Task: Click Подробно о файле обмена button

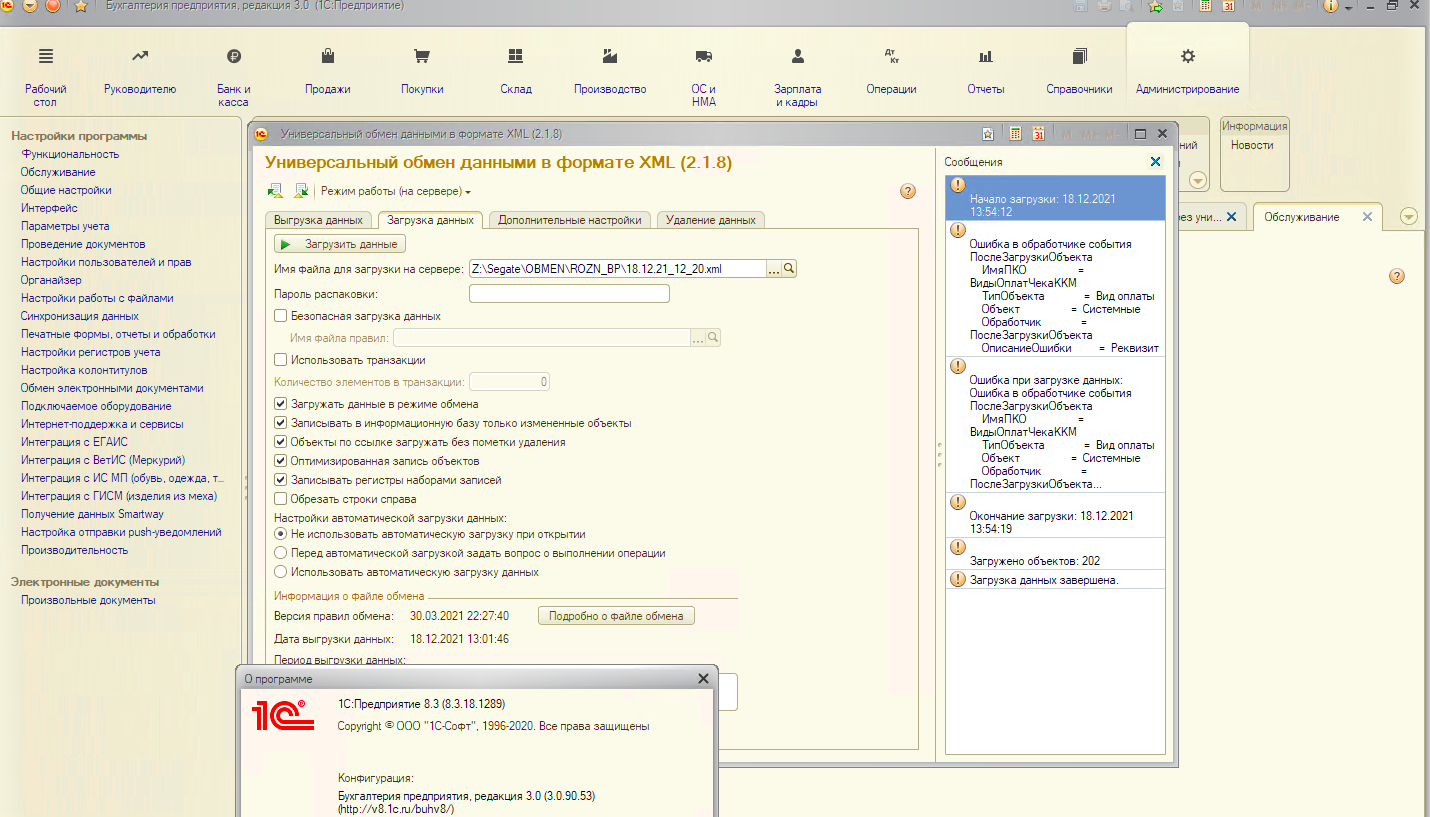Action: 616,616
